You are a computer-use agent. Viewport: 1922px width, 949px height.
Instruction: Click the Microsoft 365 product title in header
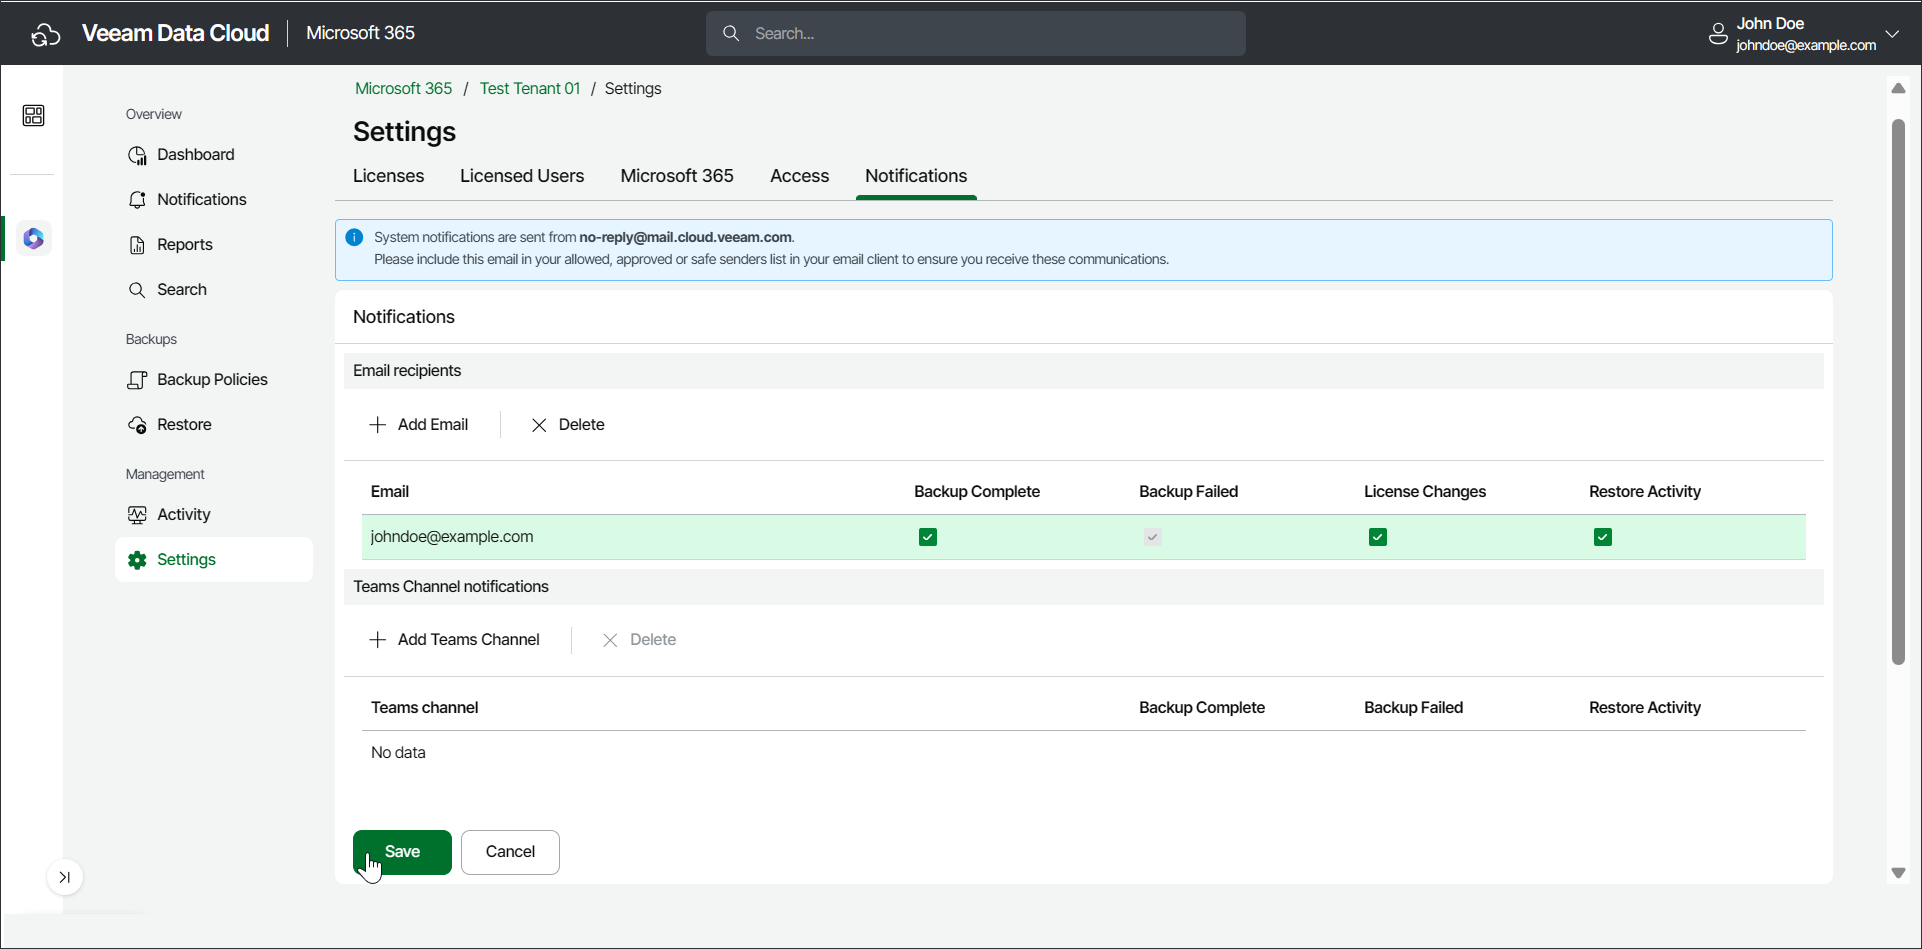(x=360, y=33)
